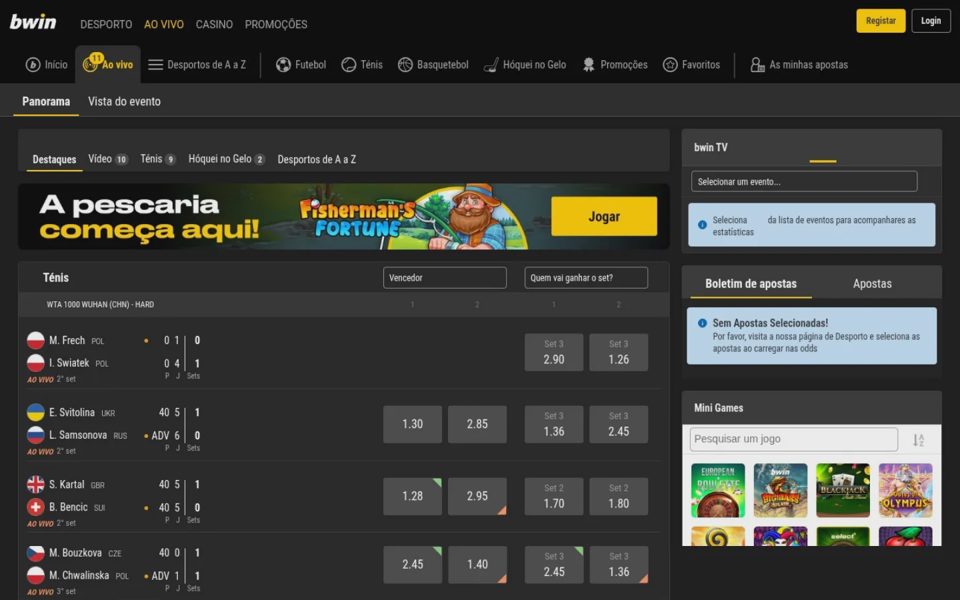
Task: Select Desportos de A a Z filter tab
Action: [317, 159]
